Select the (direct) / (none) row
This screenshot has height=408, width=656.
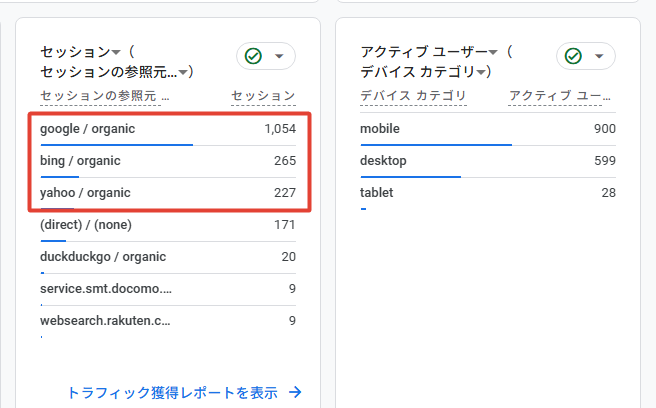pos(168,226)
